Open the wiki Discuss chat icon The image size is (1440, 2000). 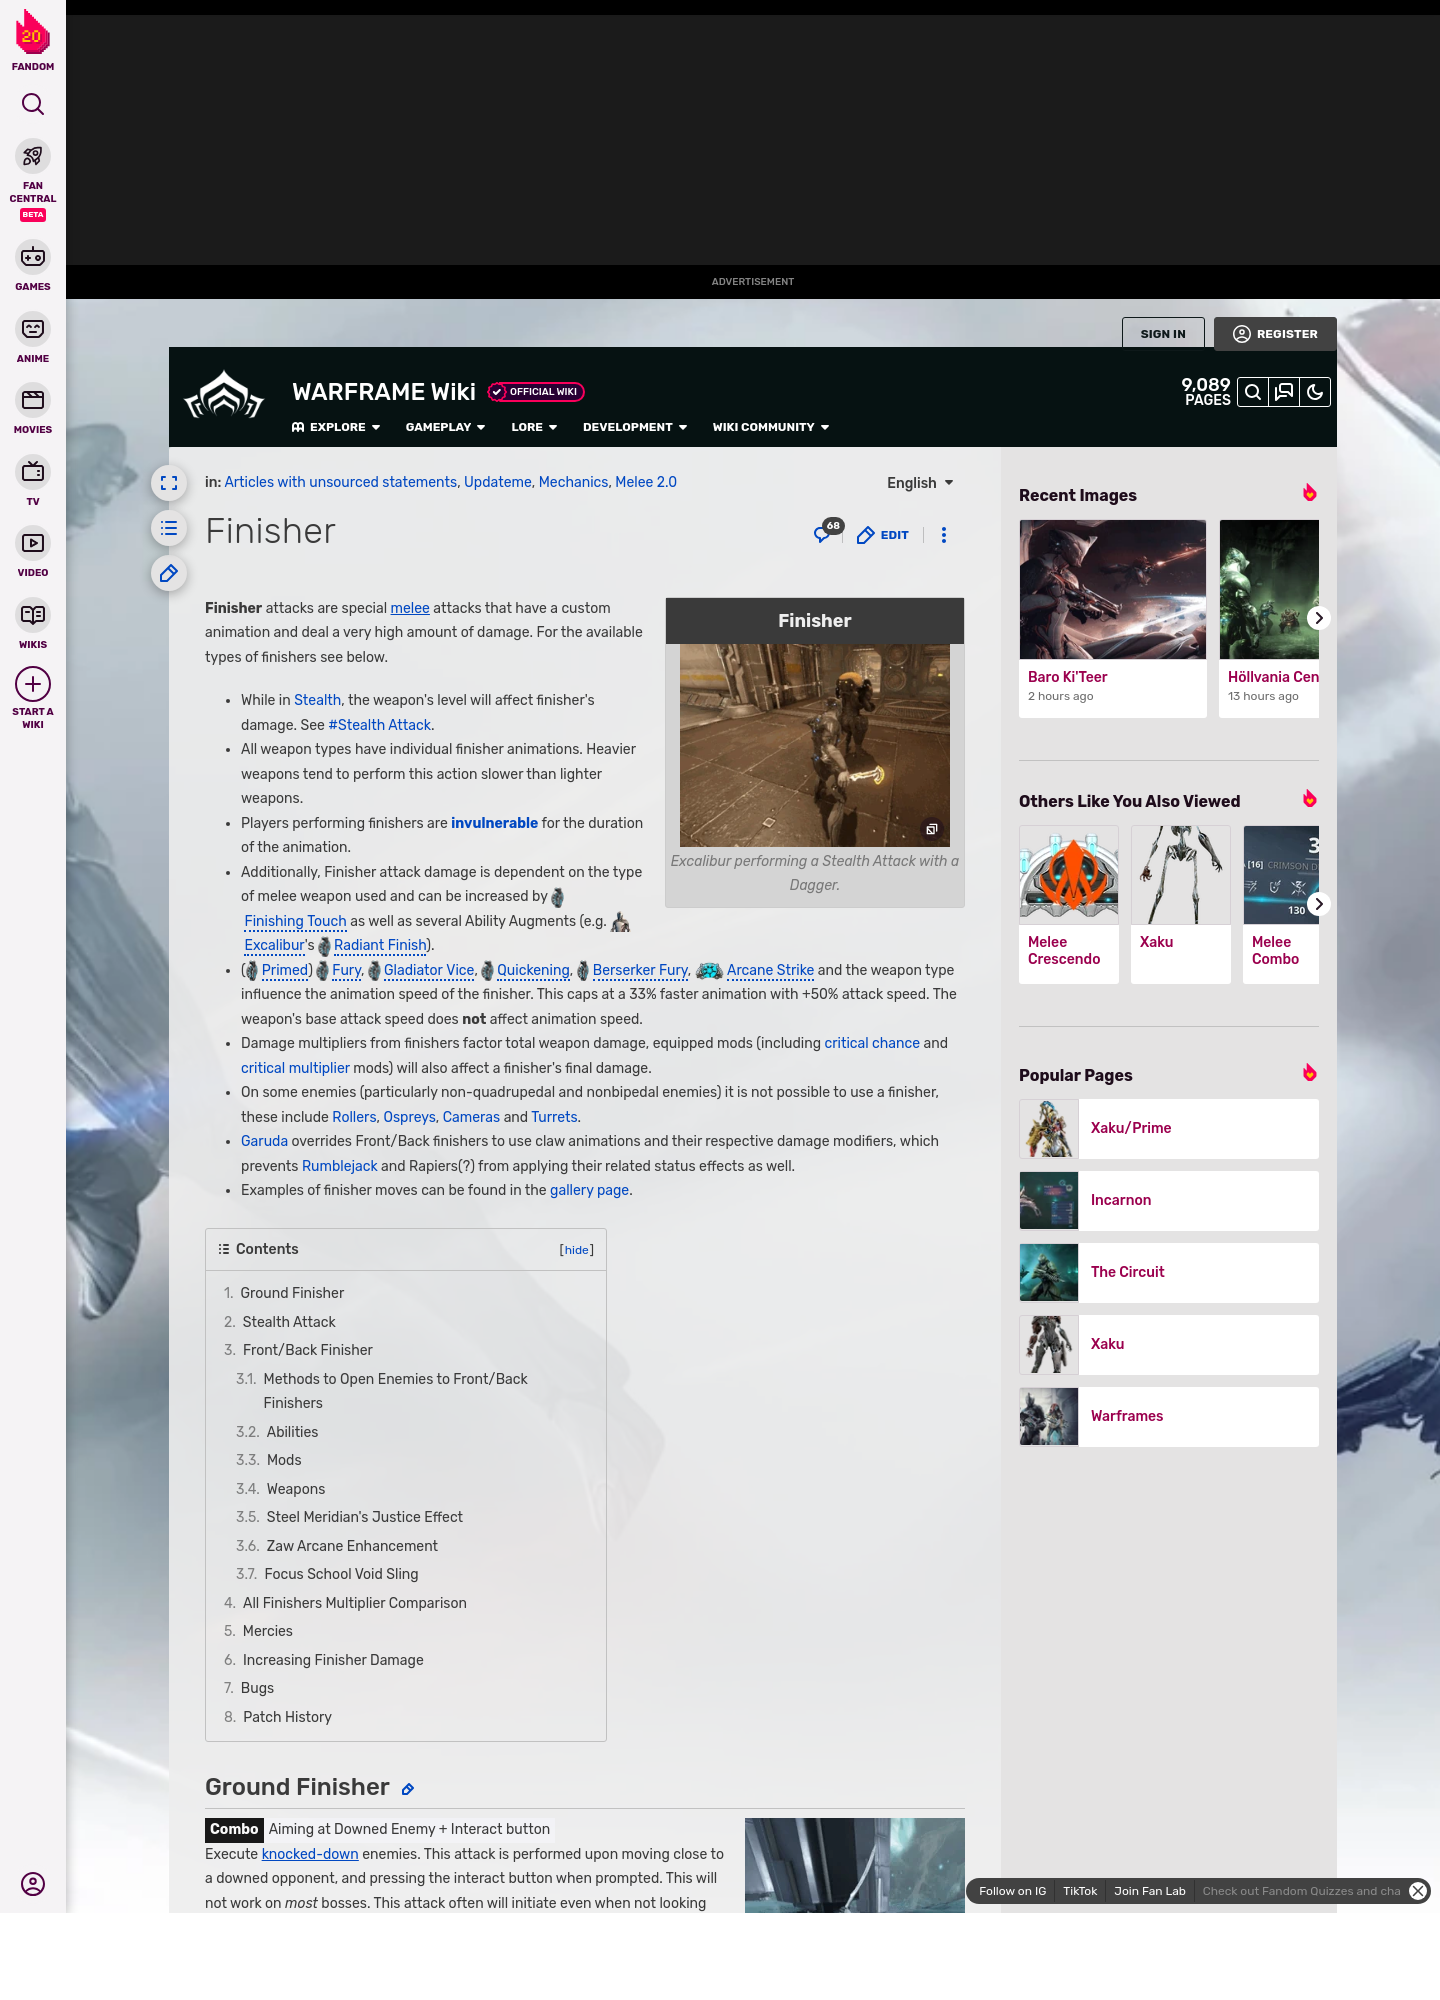click(x=1284, y=392)
